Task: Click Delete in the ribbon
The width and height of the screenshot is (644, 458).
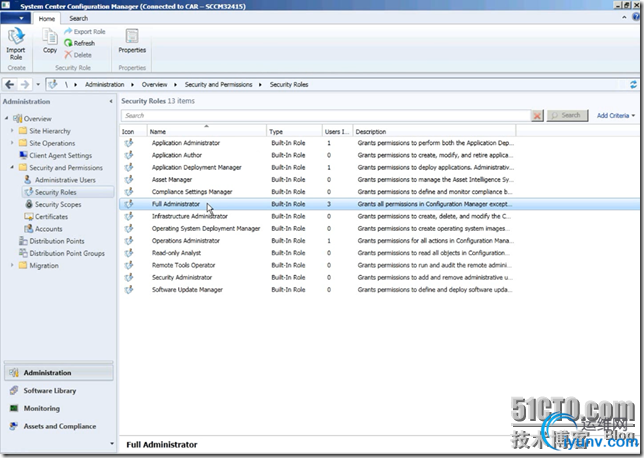Action: [78, 55]
